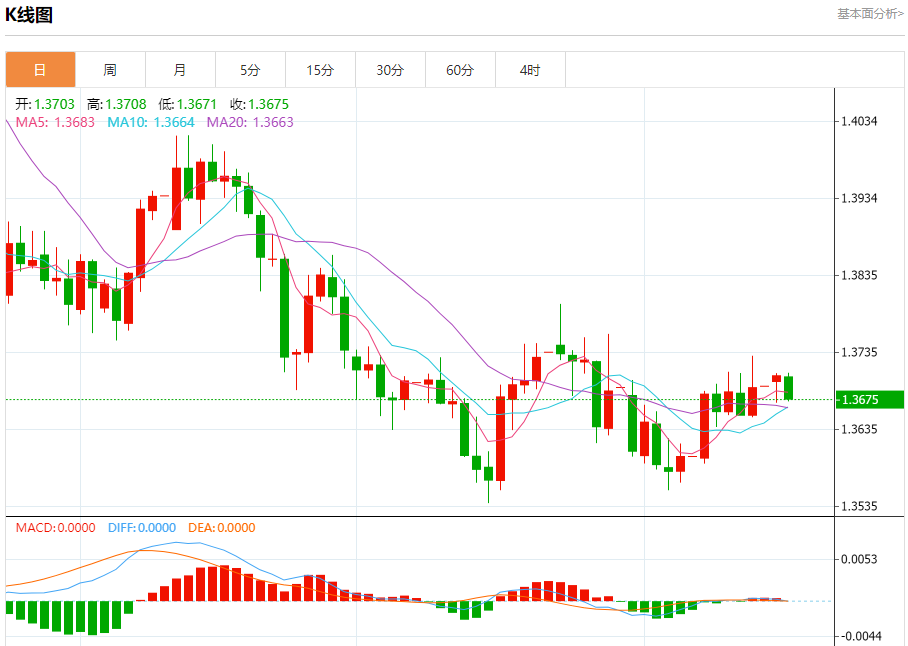The image size is (908, 646).
Task: Click the 1.3934 price axis label
Action: coord(859,198)
